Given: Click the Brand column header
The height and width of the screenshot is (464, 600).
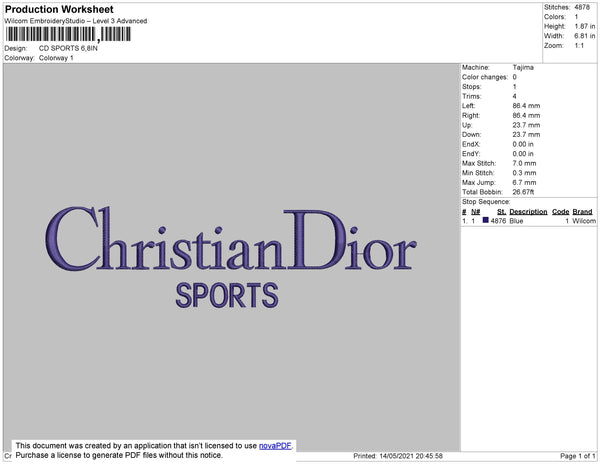Looking at the screenshot, I should (x=582, y=212).
